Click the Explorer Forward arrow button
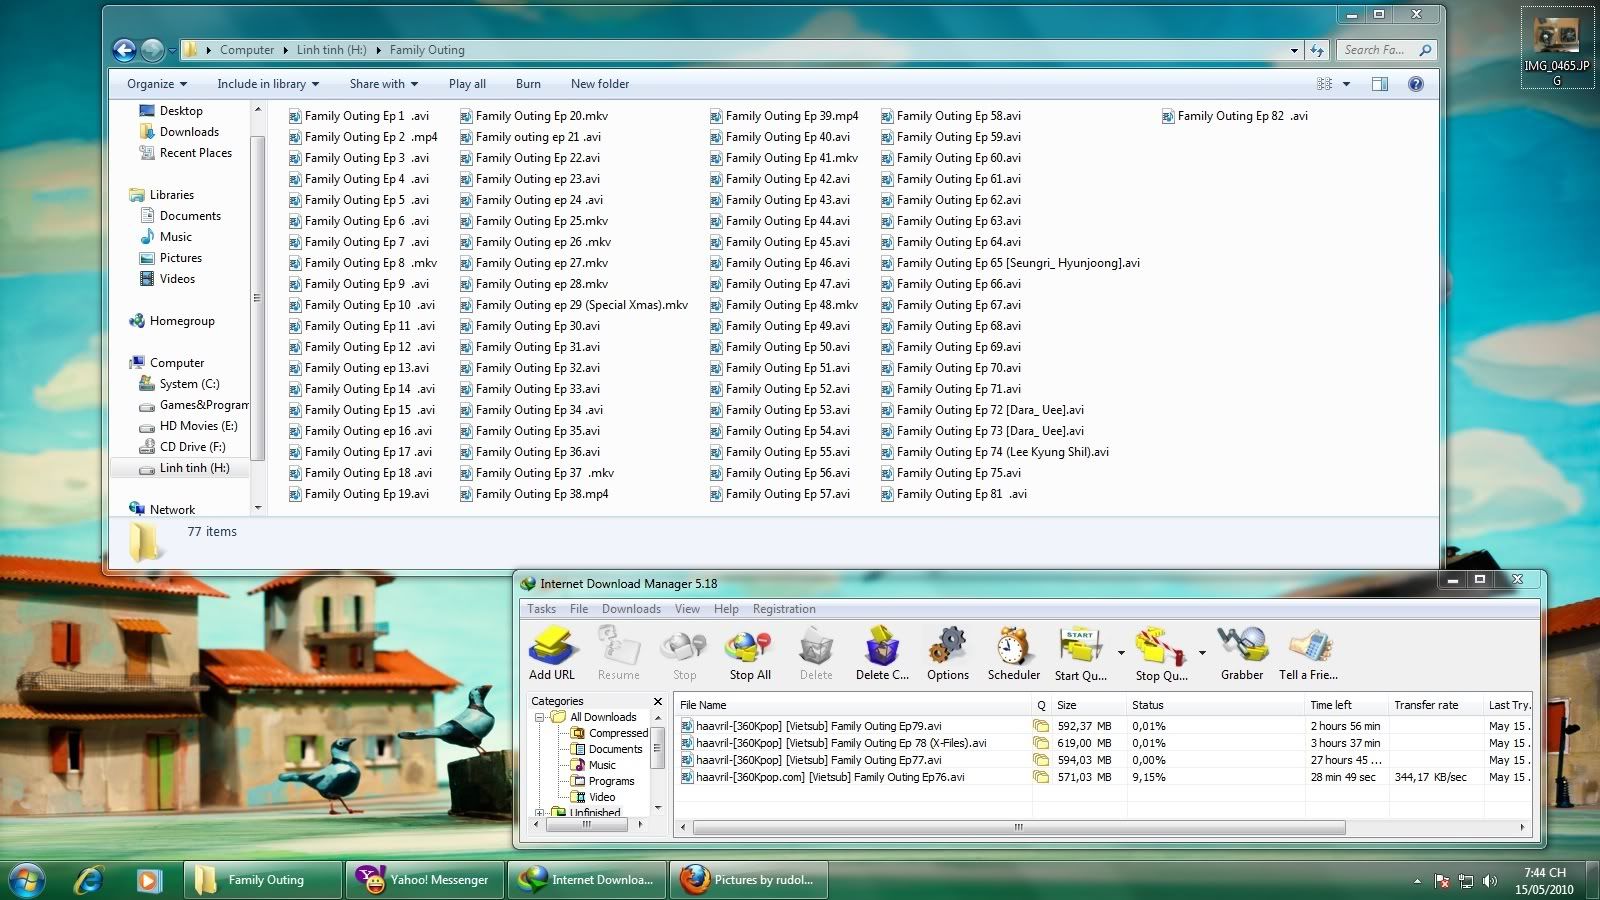Image resolution: width=1600 pixels, height=900 pixels. [152, 50]
